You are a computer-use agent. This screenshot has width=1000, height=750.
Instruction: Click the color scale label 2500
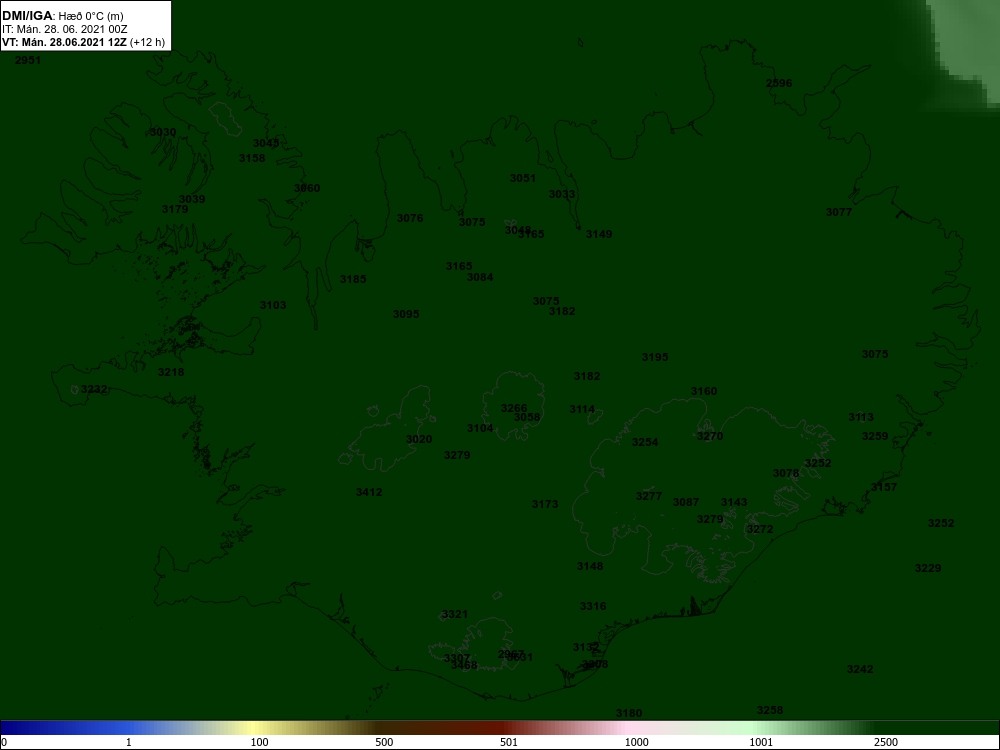pos(886,742)
